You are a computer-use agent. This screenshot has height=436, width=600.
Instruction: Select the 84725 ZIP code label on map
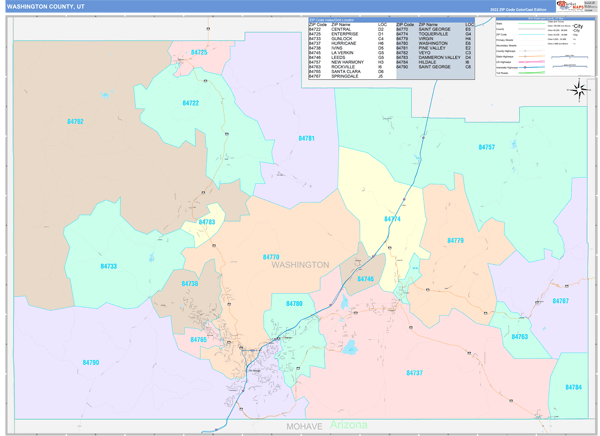pos(199,52)
